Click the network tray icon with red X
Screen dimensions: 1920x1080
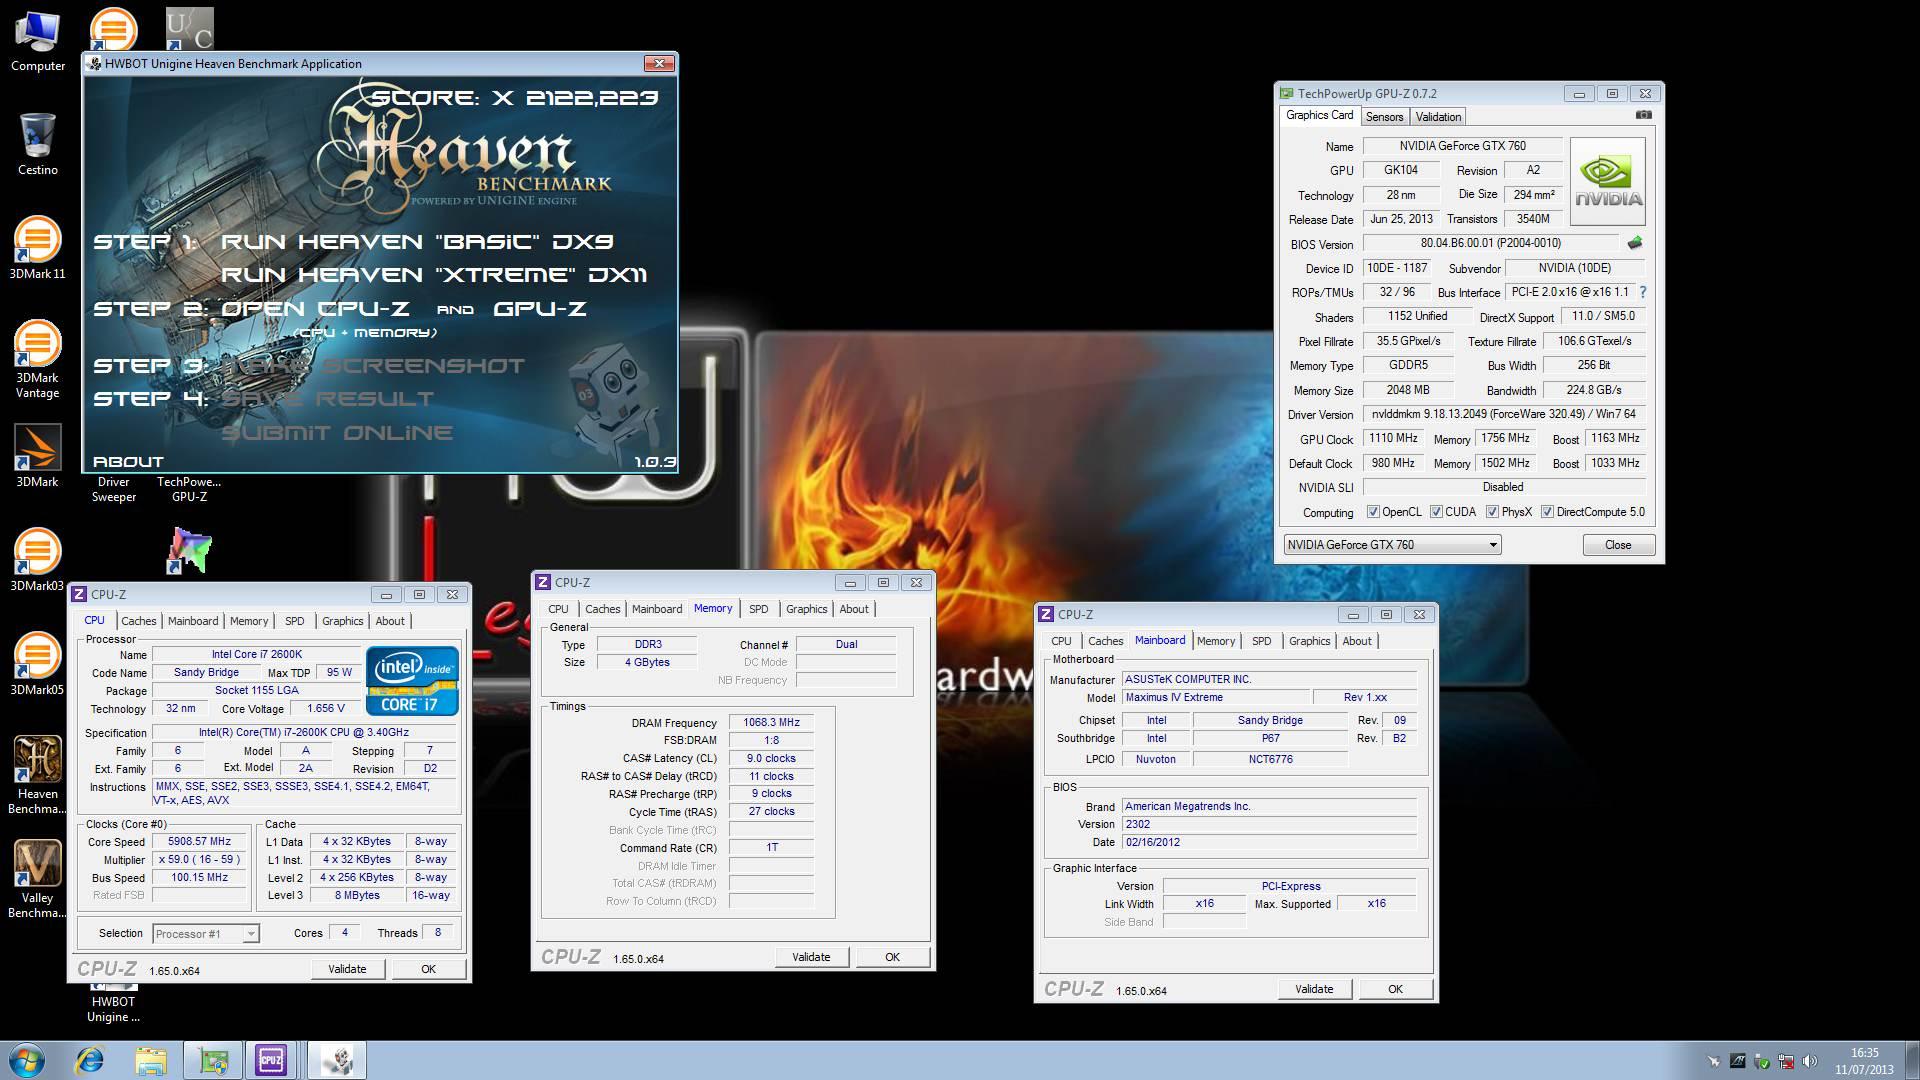[1786, 1061]
